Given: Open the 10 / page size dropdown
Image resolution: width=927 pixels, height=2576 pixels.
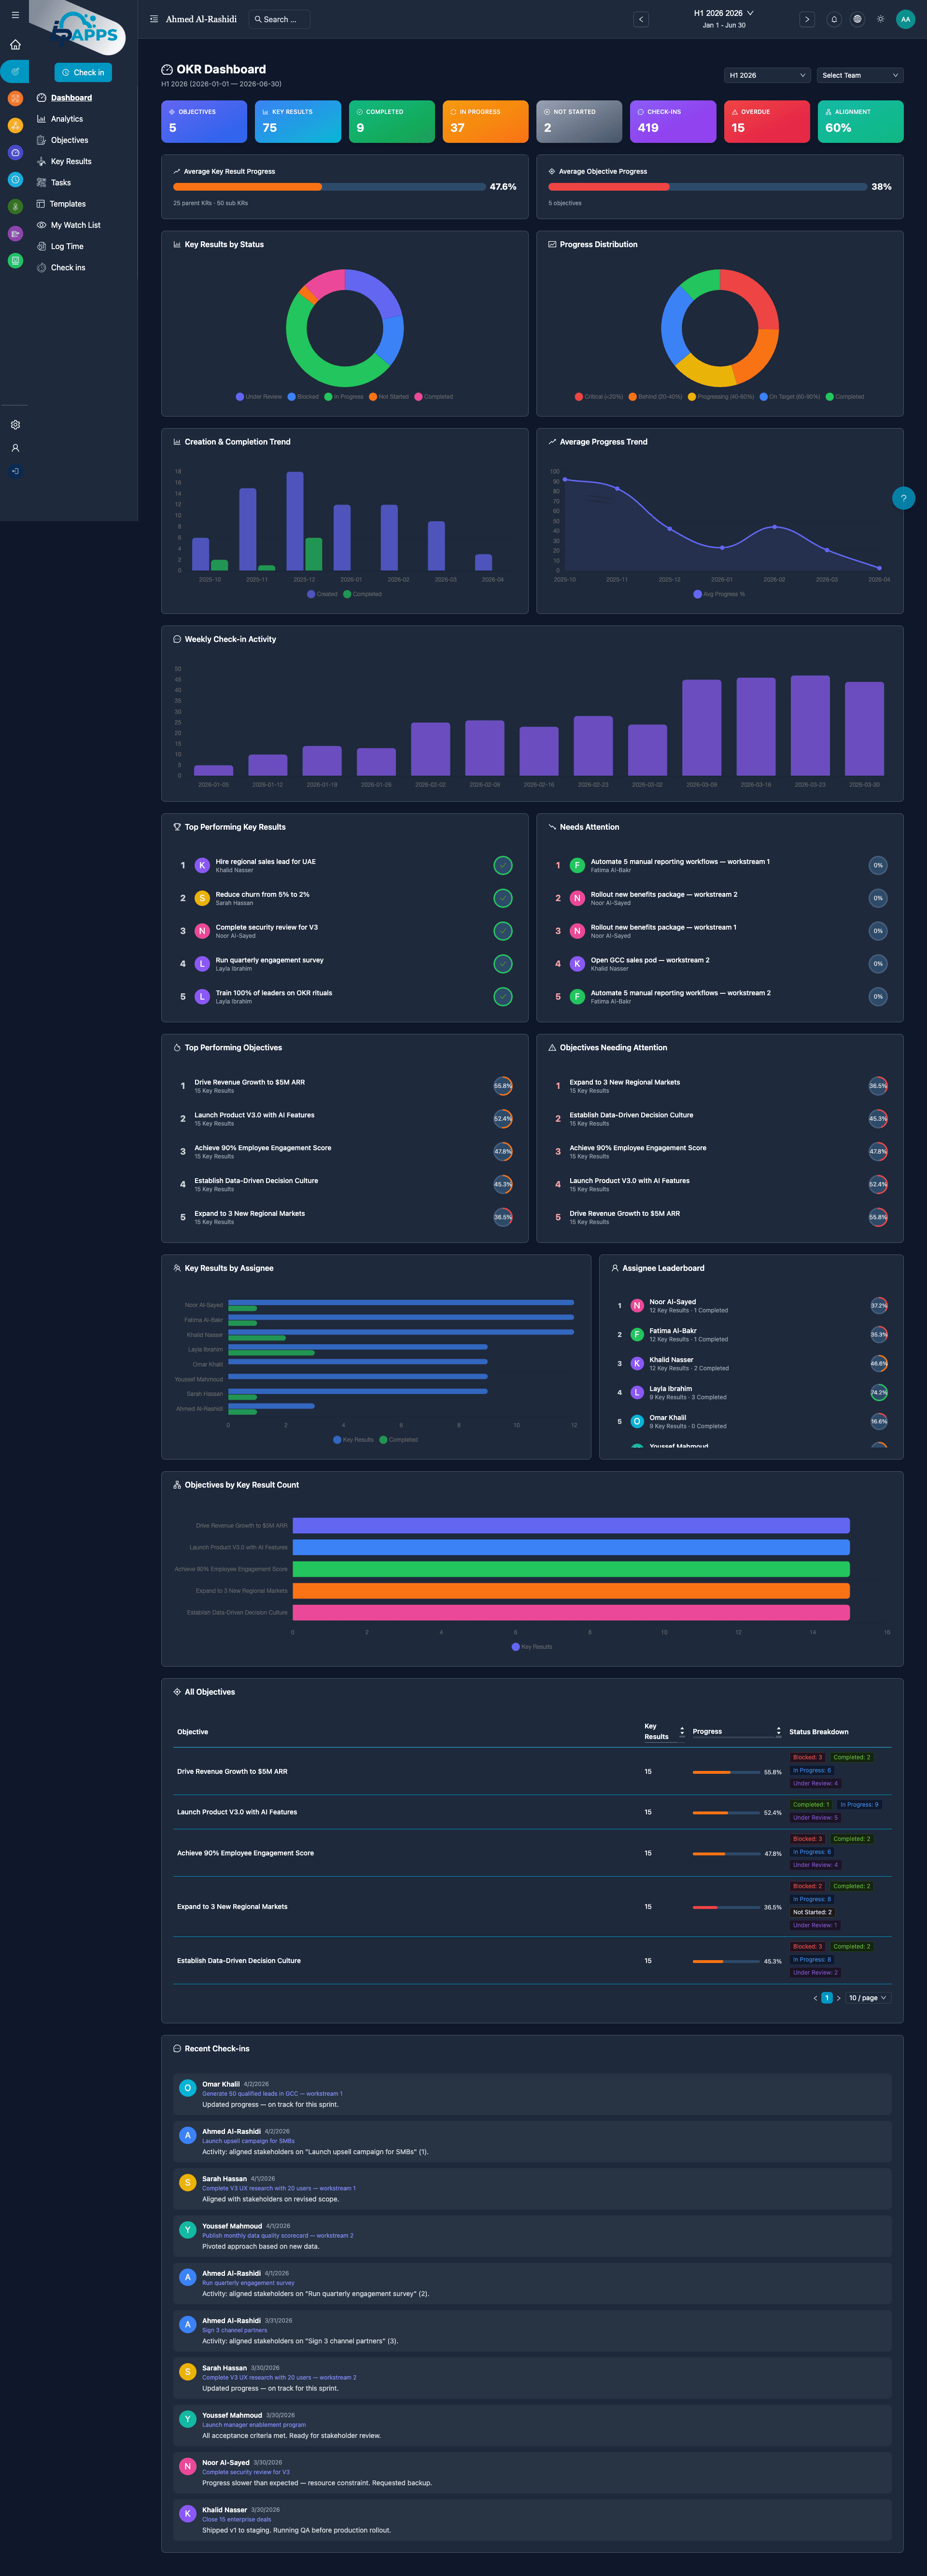Looking at the screenshot, I should point(867,1998).
